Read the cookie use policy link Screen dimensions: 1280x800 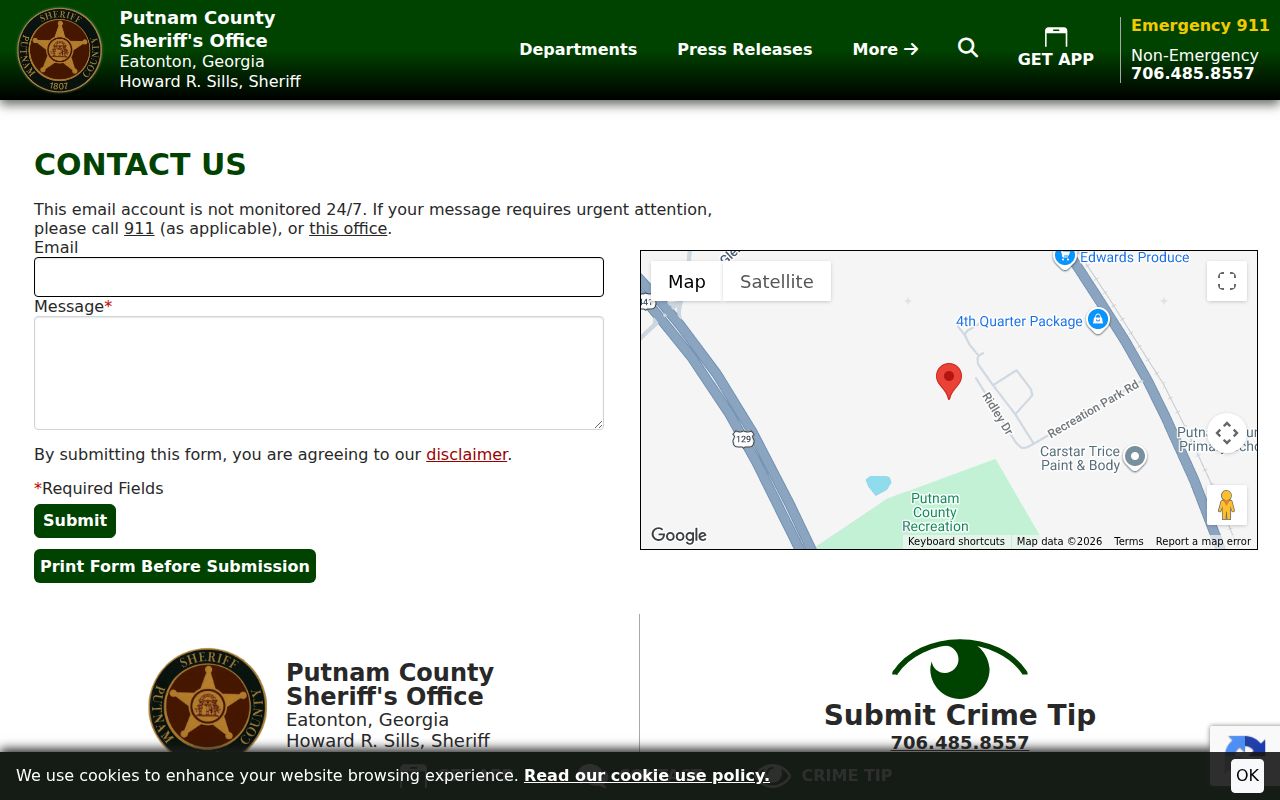(x=647, y=775)
